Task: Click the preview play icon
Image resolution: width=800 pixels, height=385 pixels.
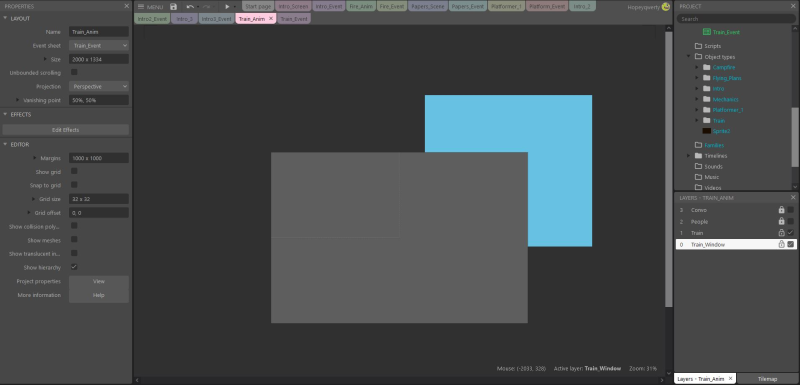Action: (x=227, y=7)
